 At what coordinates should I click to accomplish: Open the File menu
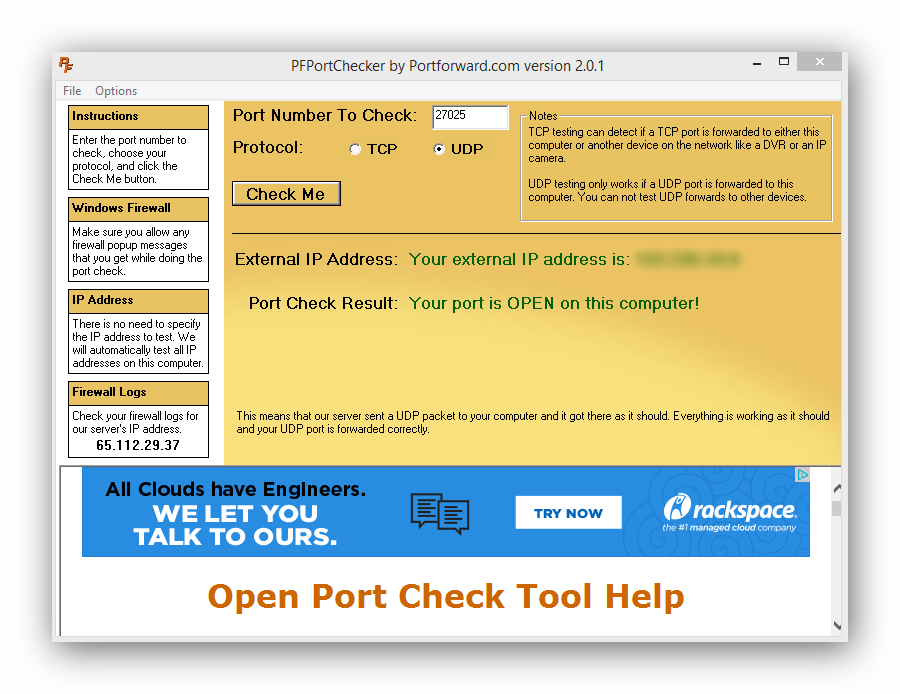coord(72,91)
